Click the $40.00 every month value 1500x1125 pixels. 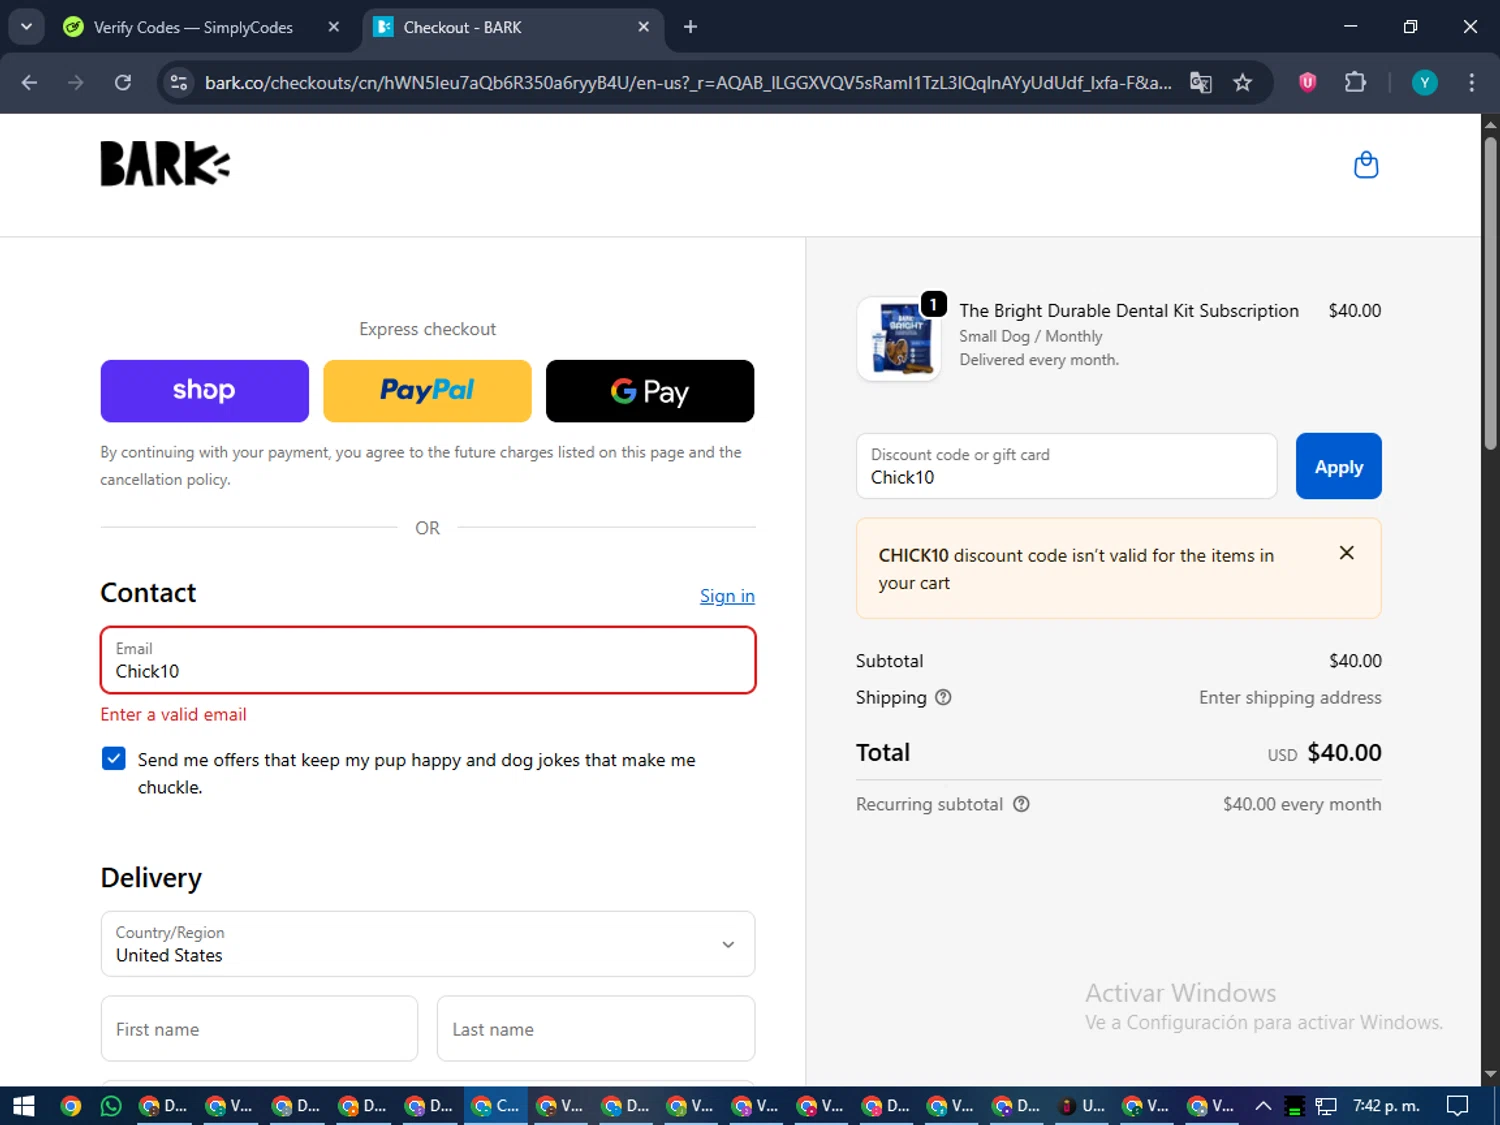point(1302,804)
